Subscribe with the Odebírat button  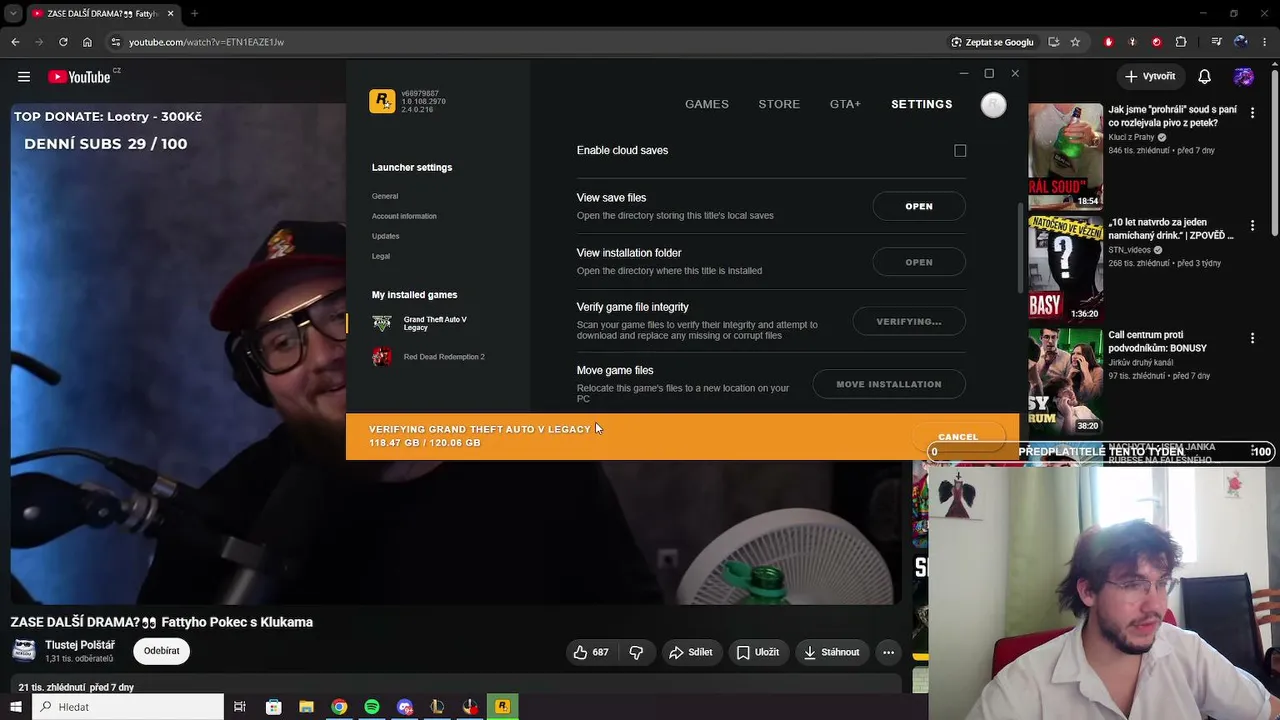click(x=162, y=651)
